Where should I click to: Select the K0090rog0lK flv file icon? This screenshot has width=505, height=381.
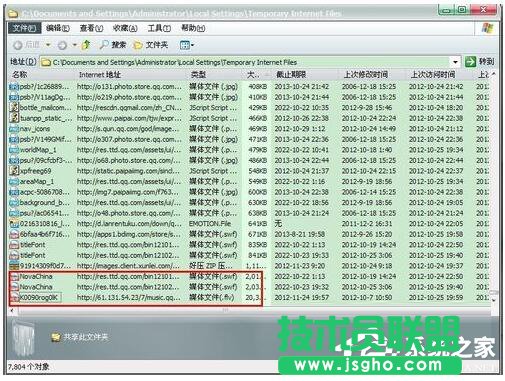coord(14,297)
